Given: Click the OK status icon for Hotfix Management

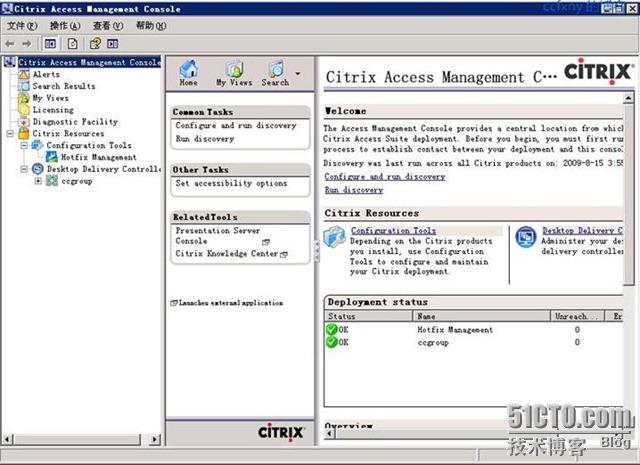Looking at the screenshot, I should [331, 329].
